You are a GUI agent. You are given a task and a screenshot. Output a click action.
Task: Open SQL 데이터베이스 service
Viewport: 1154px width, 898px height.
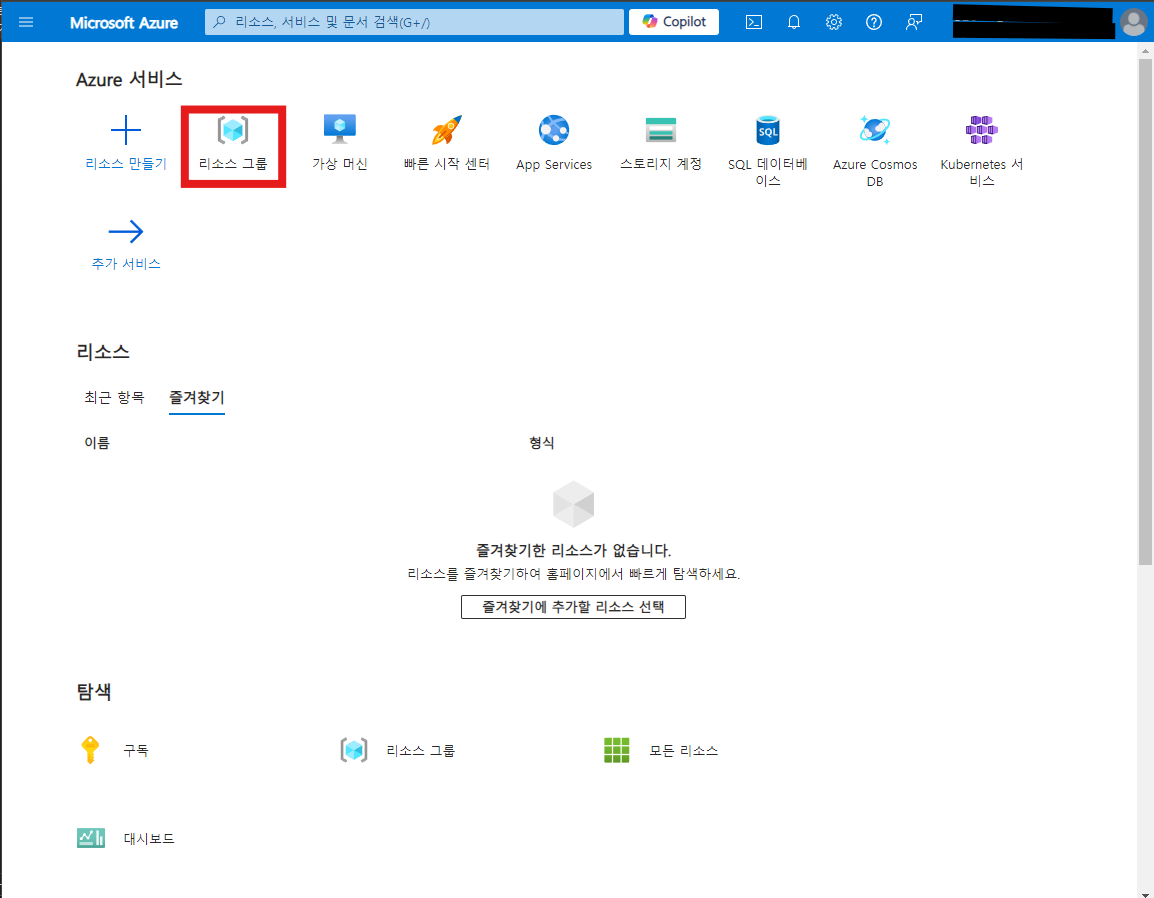point(768,151)
